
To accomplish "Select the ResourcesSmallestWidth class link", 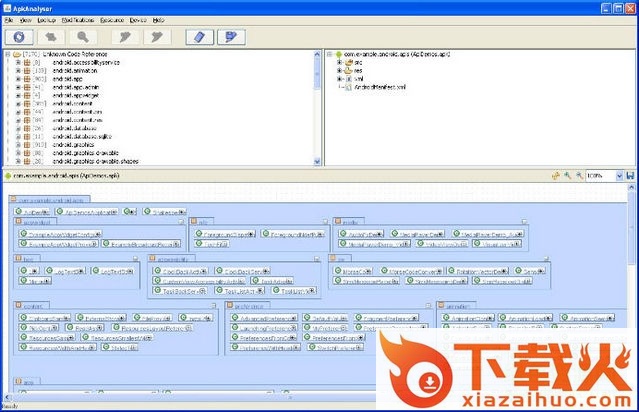I will coord(118,338).
